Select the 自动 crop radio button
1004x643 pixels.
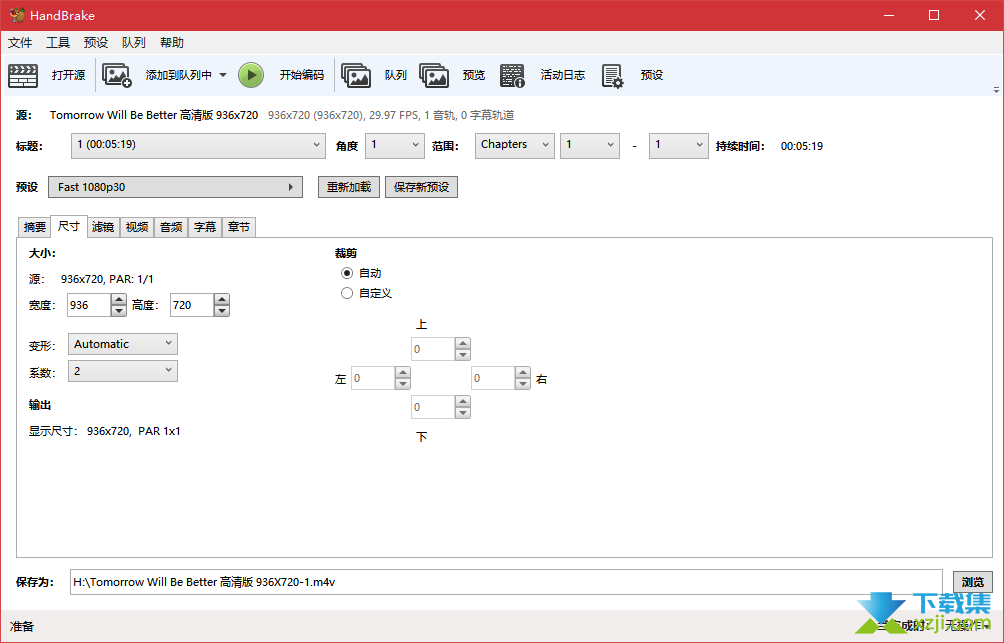pyautogui.click(x=347, y=273)
